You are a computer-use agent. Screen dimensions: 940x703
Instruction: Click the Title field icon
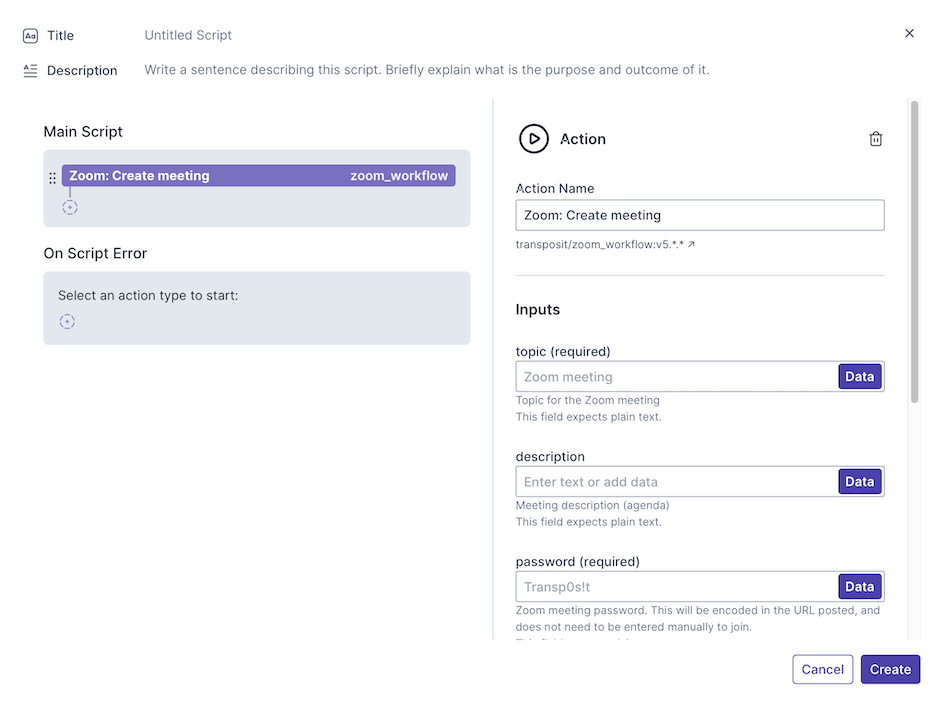(x=30, y=35)
